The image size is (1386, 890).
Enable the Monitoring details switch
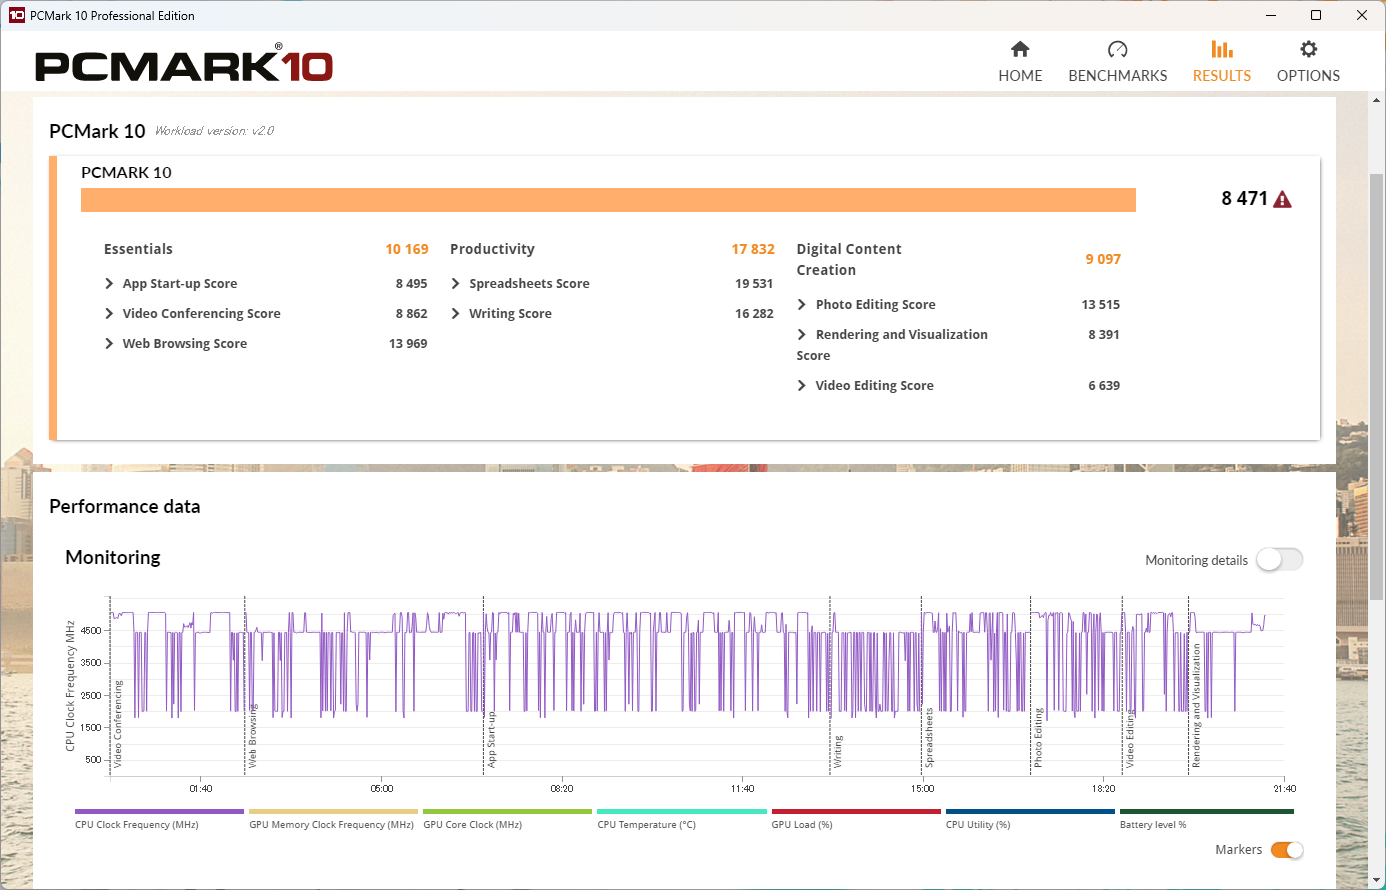1280,560
